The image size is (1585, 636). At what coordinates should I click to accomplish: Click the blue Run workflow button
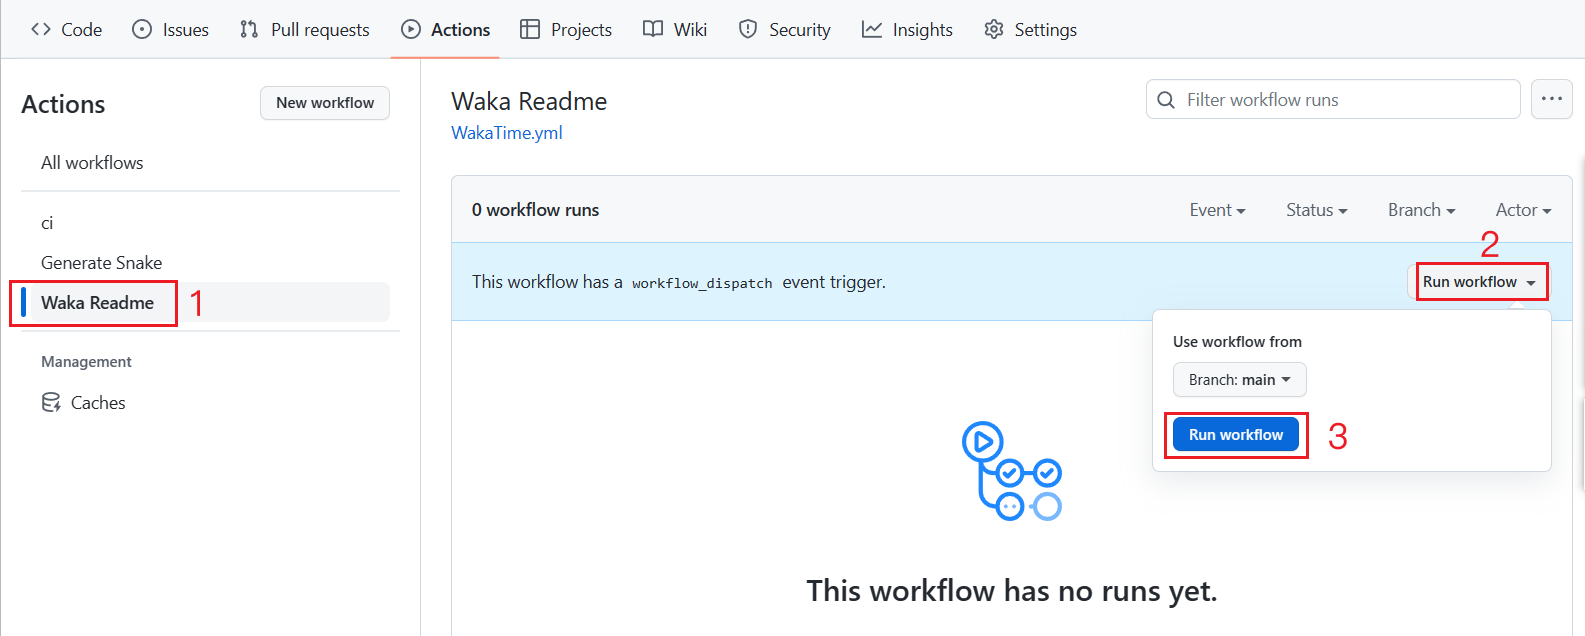click(1236, 435)
